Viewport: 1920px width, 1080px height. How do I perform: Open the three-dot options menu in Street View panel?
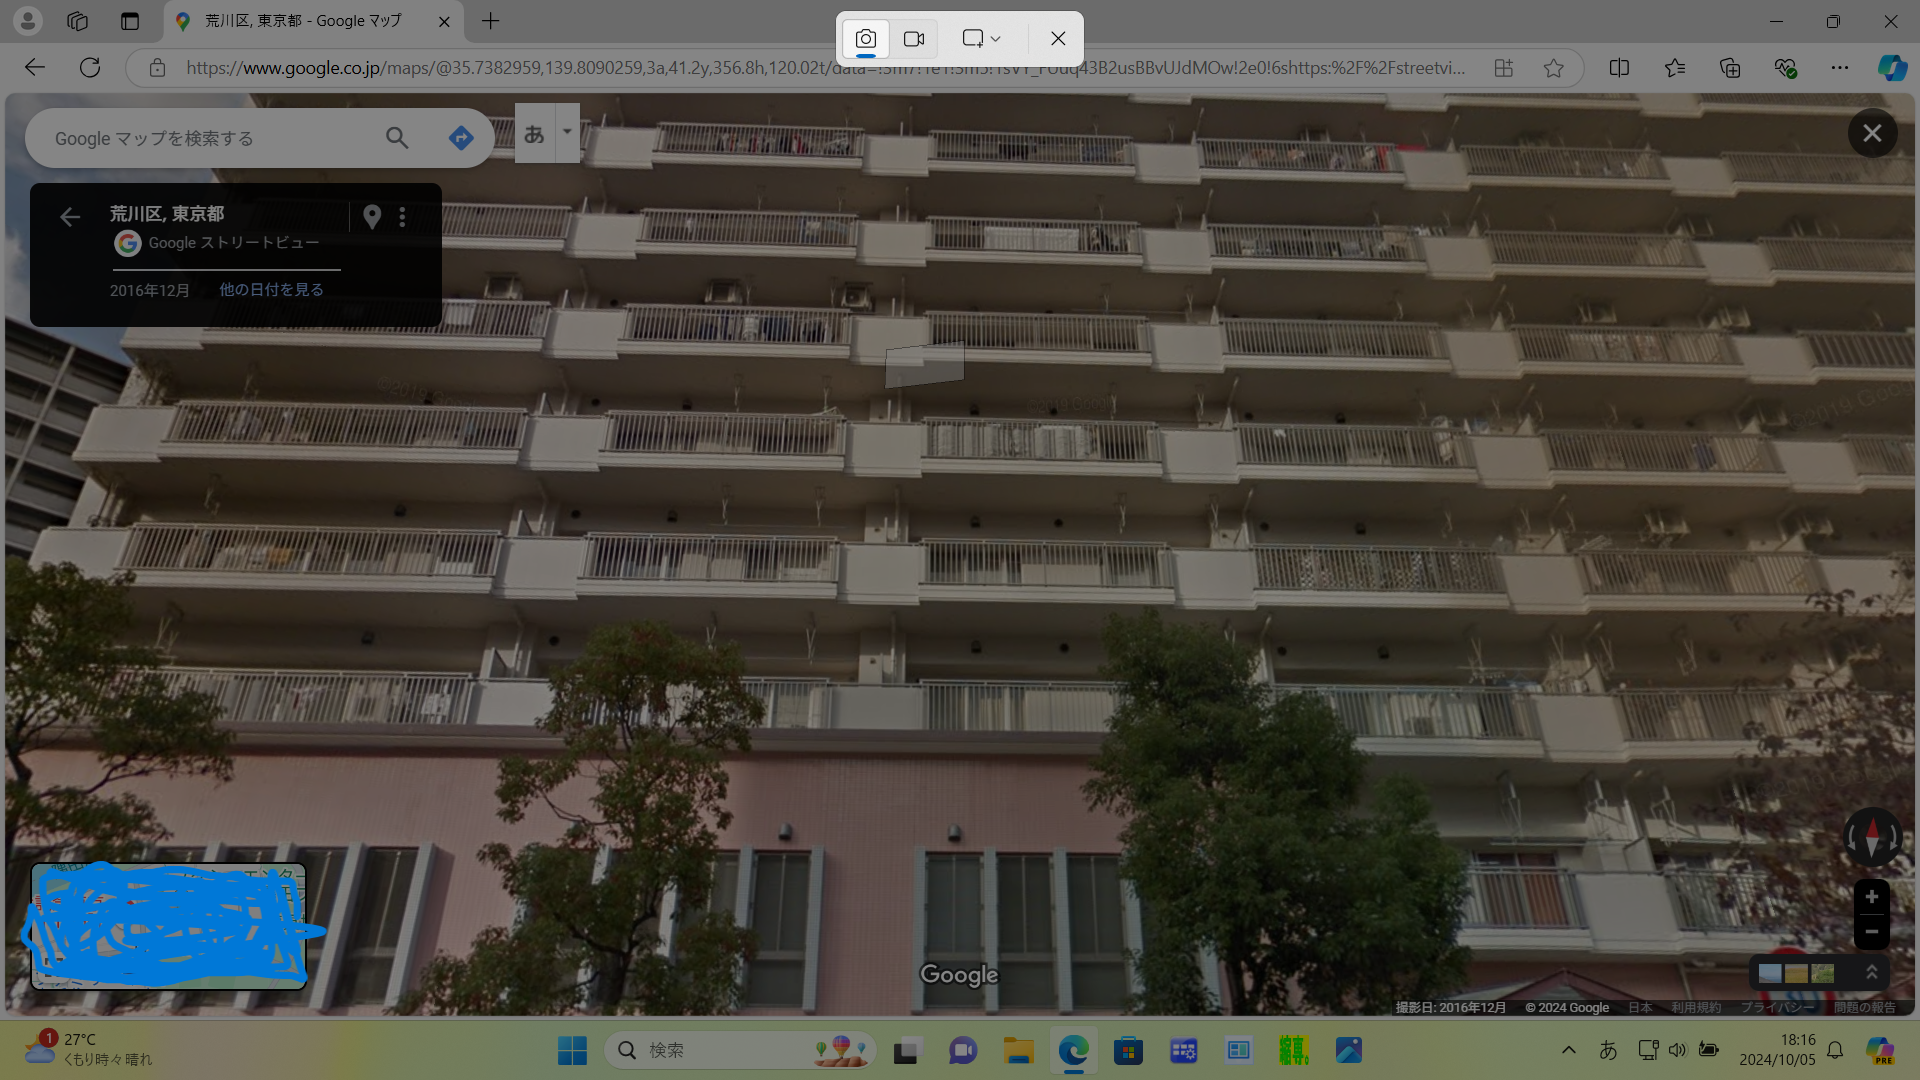pos(402,216)
